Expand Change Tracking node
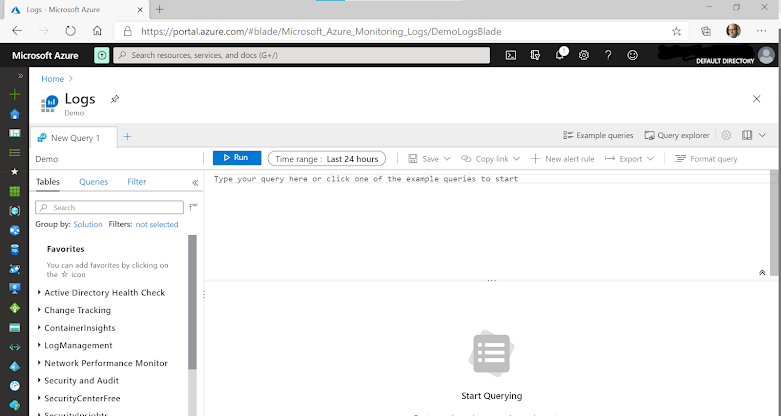The height and width of the screenshot is (416, 781). pos(39,310)
